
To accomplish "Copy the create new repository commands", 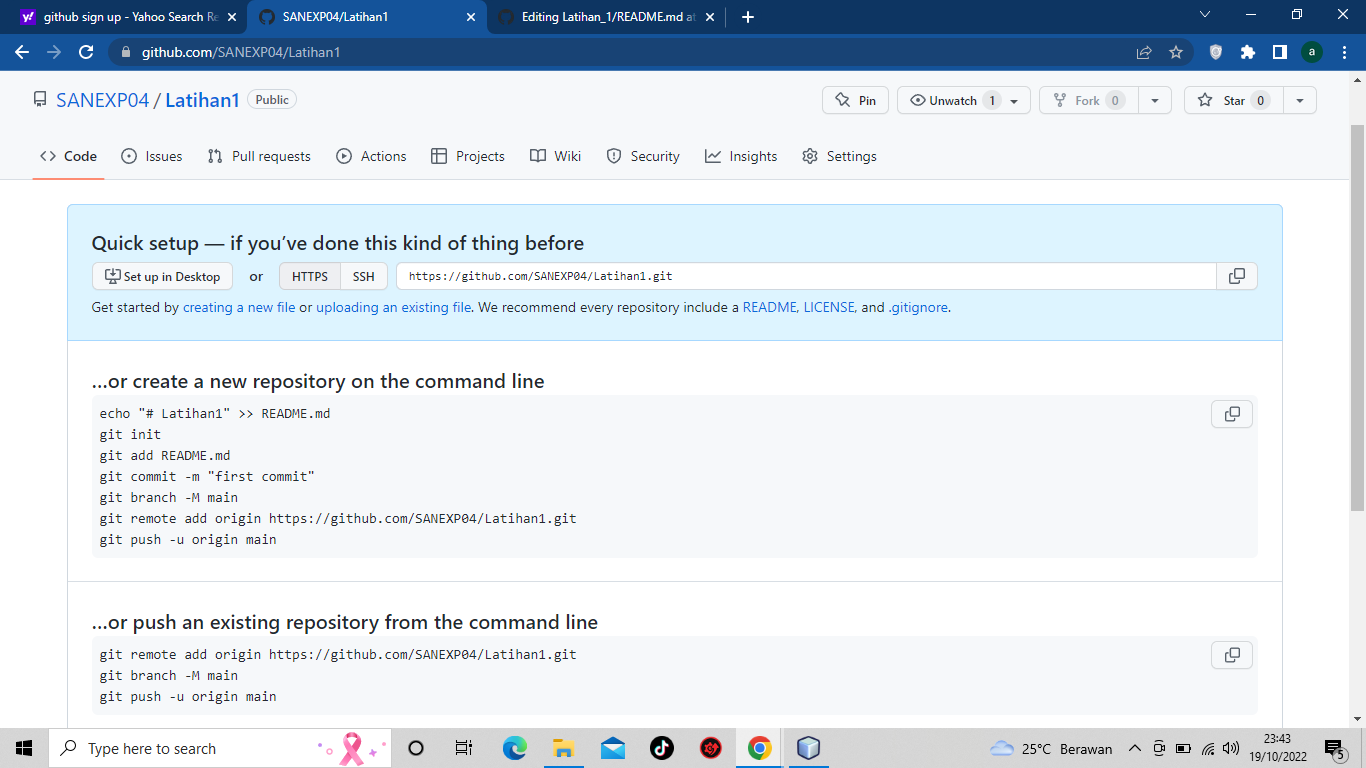I will click(1232, 414).
